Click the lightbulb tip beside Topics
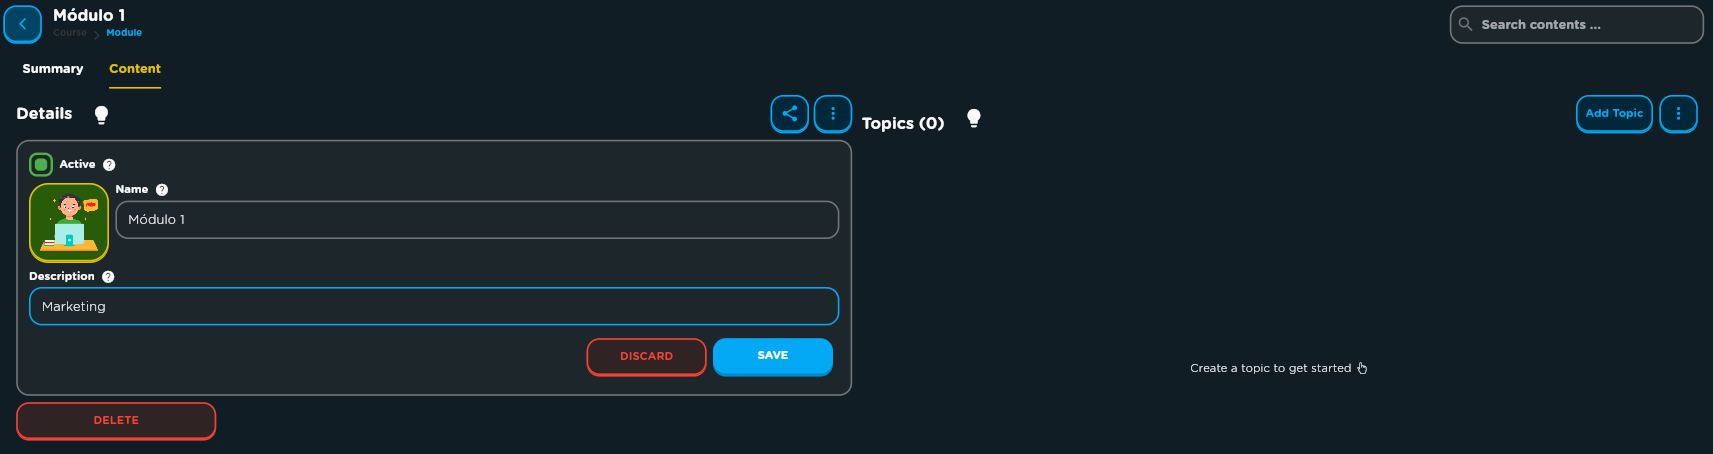The image size is (1713, 454). [973, 119]
